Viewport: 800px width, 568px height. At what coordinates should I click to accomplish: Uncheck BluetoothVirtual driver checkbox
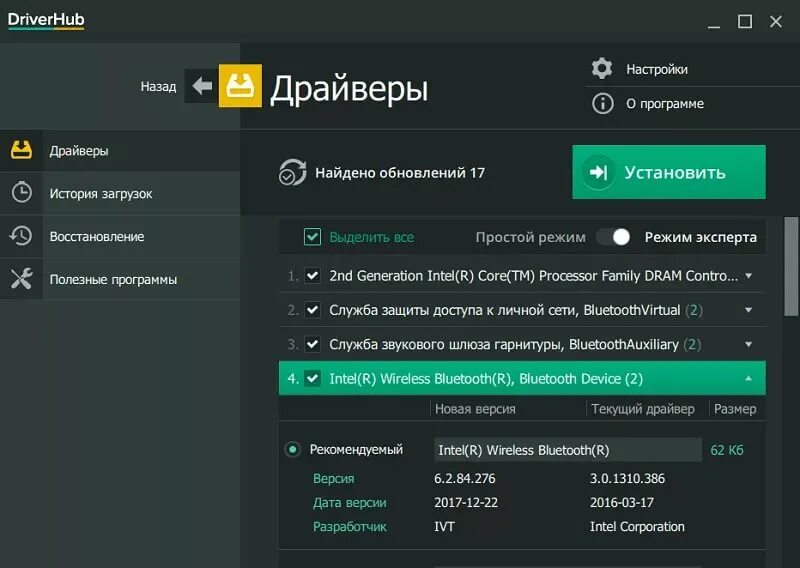312,310
